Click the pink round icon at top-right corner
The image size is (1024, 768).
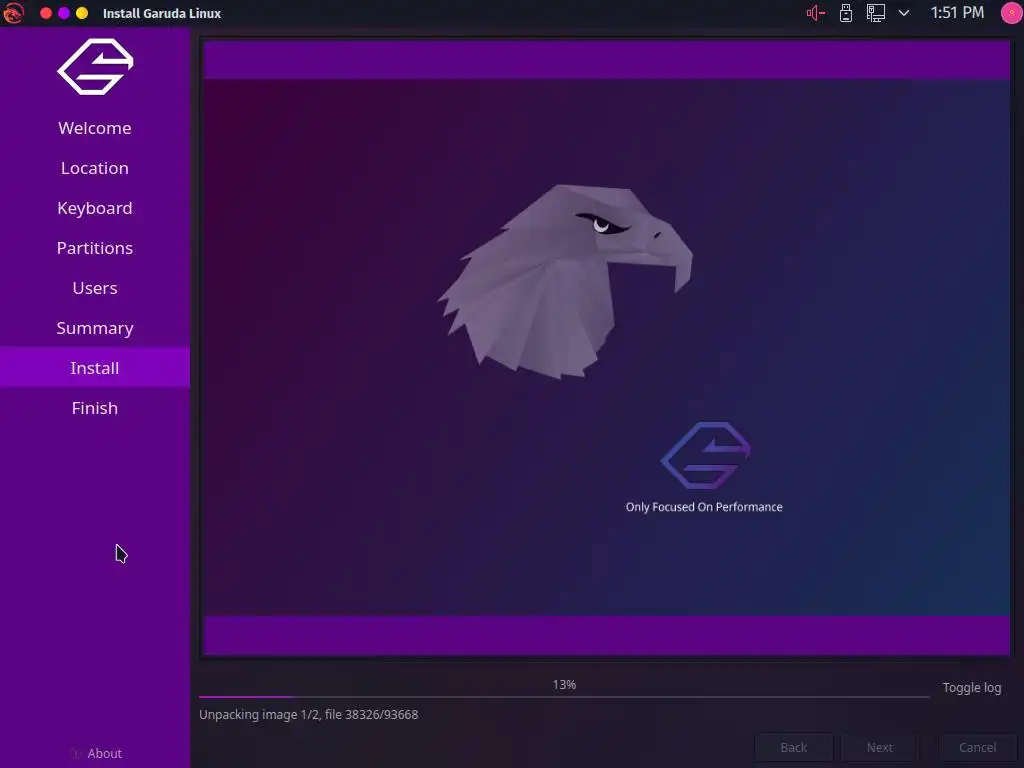pos(1012,13)
